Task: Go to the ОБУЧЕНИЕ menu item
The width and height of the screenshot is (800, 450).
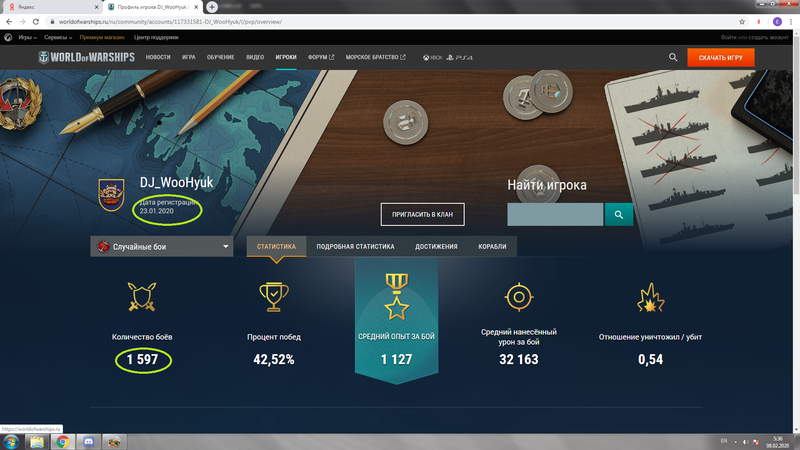Action: click(x=220, y=57)
